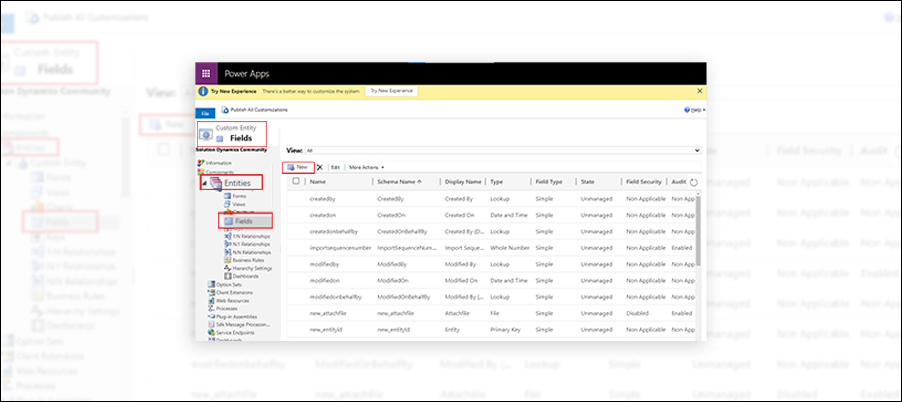
Task: Click the New field button
Action: (298, 167)
